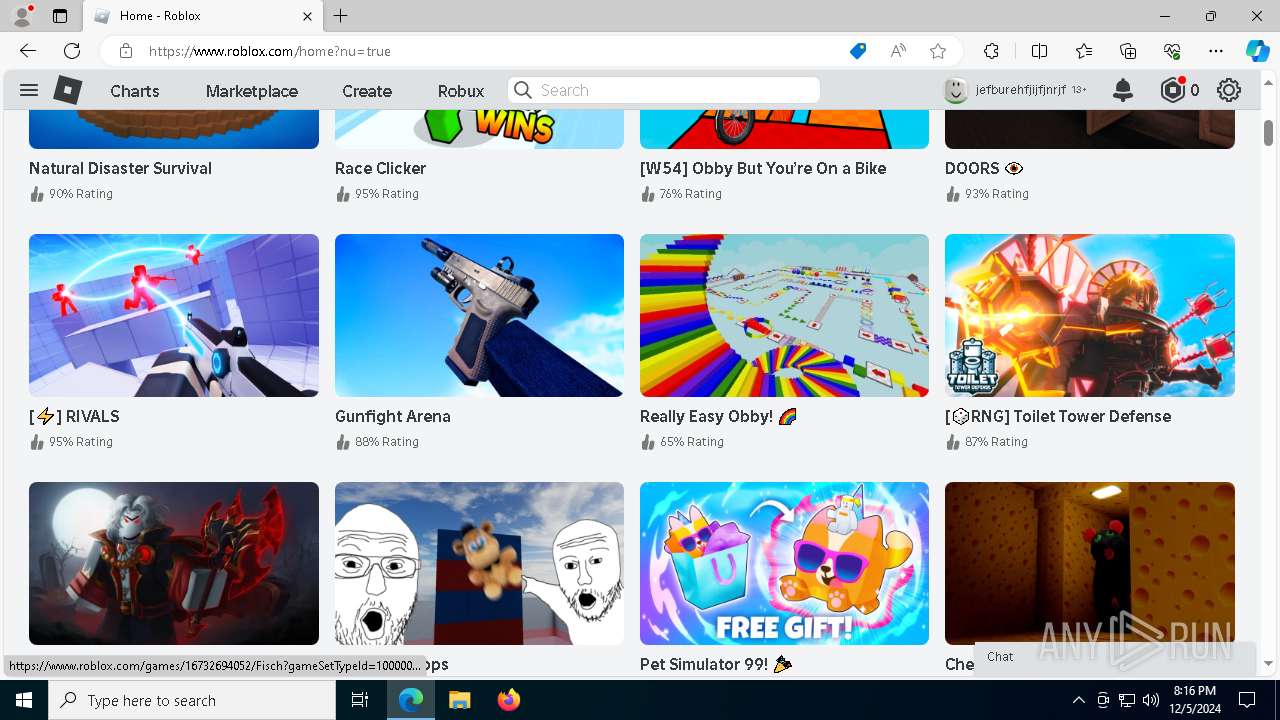Click the user avatar icon for jefburehfjijfjnrjf
Screen dimensions: 1280x720
[956, 90]
